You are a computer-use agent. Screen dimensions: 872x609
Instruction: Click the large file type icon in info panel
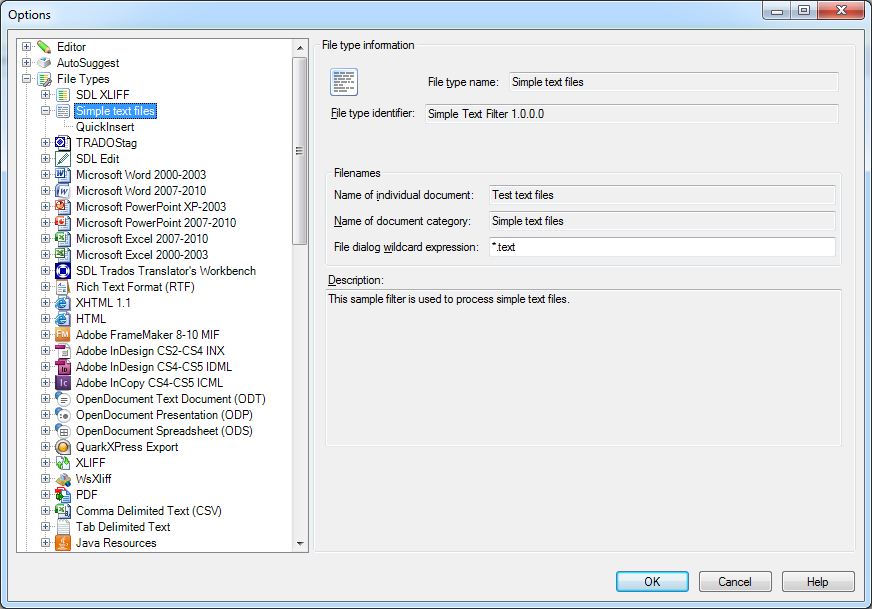point(344,82)
